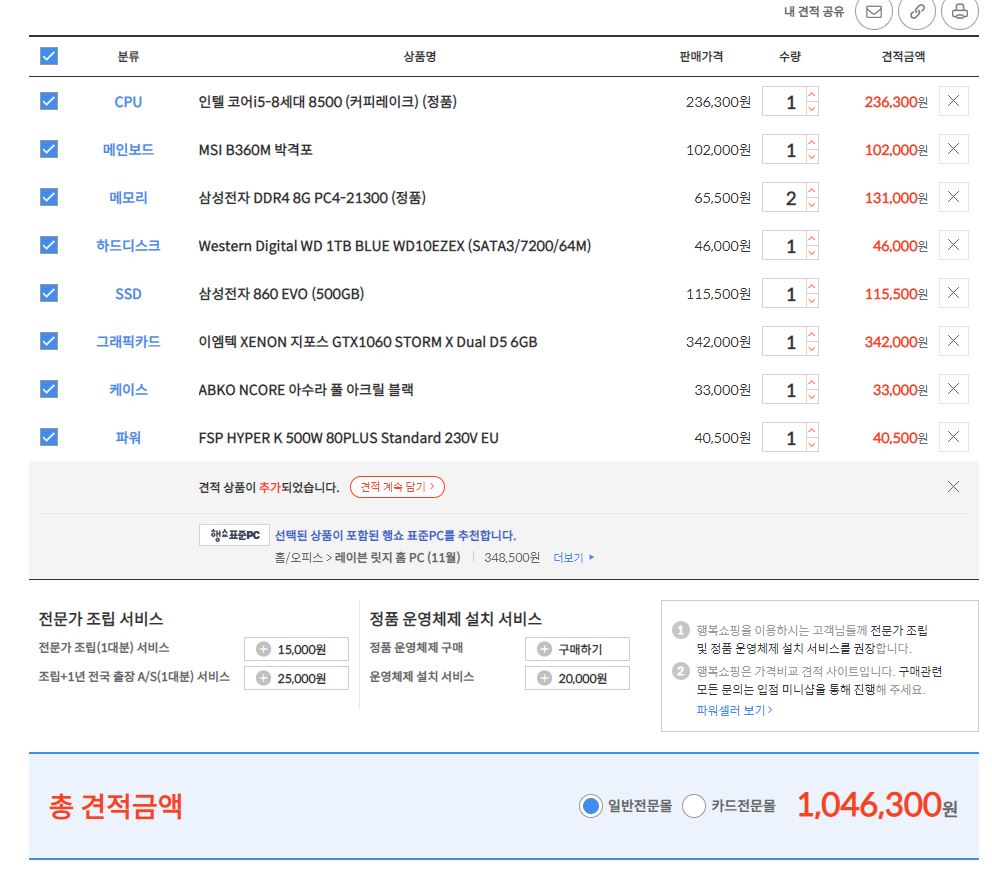Screen dimensions: 992x873
Task: Open the 메인보드 category
Action: (128, 150)
